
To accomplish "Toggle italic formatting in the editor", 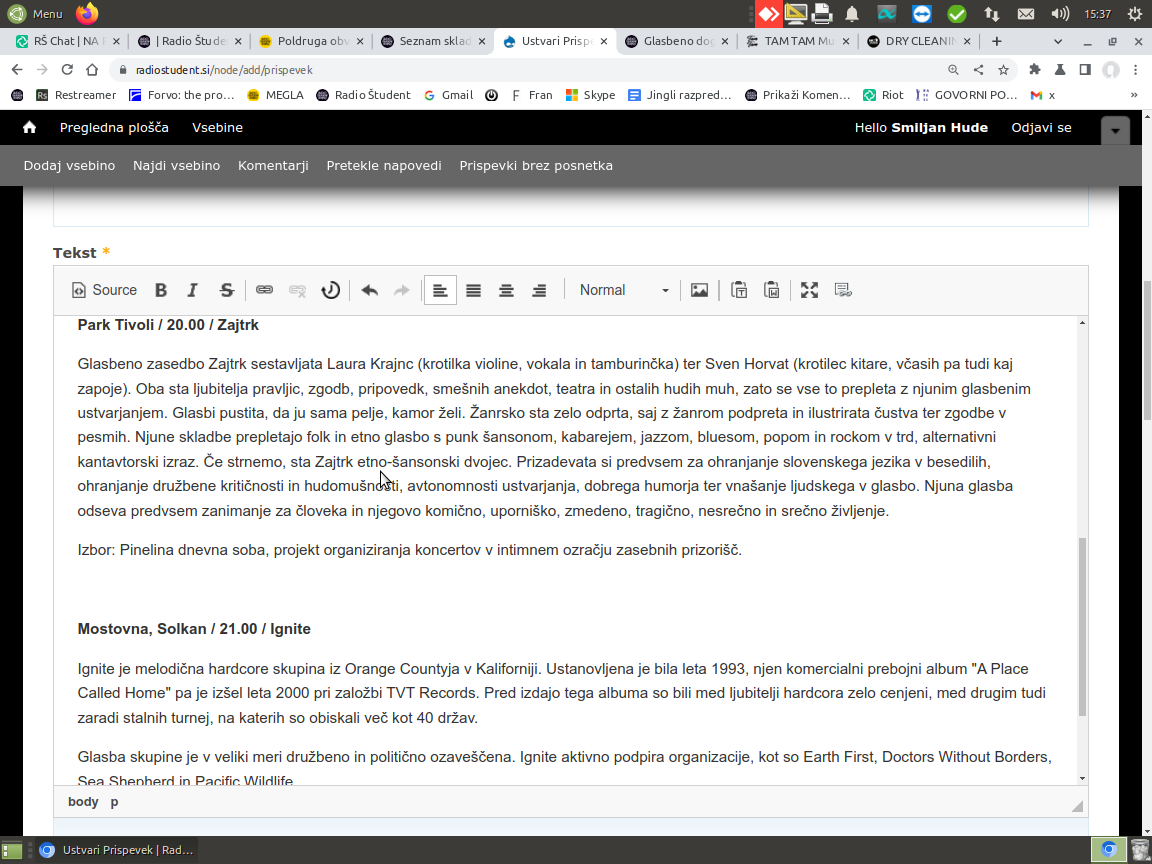I will [x=193, y=290].
